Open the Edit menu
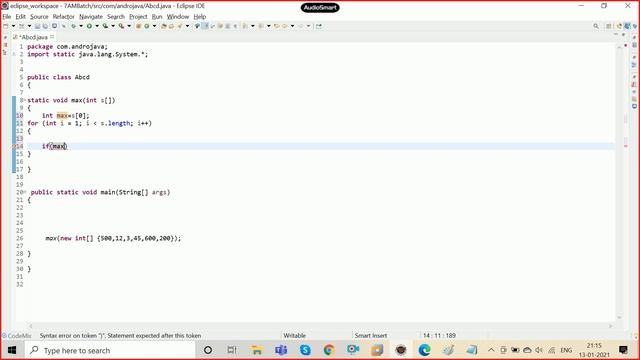The height and width of the screenshot is (360, 640). pyautogui.click(x=20, y=17)
